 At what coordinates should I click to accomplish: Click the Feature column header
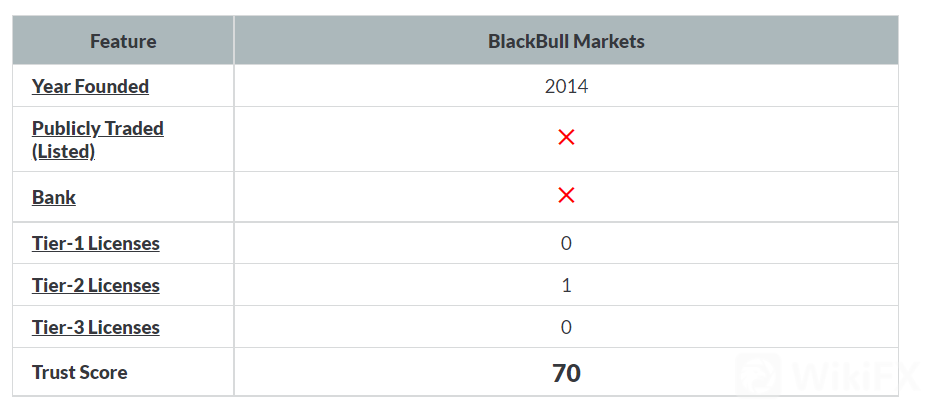[123, 42]
